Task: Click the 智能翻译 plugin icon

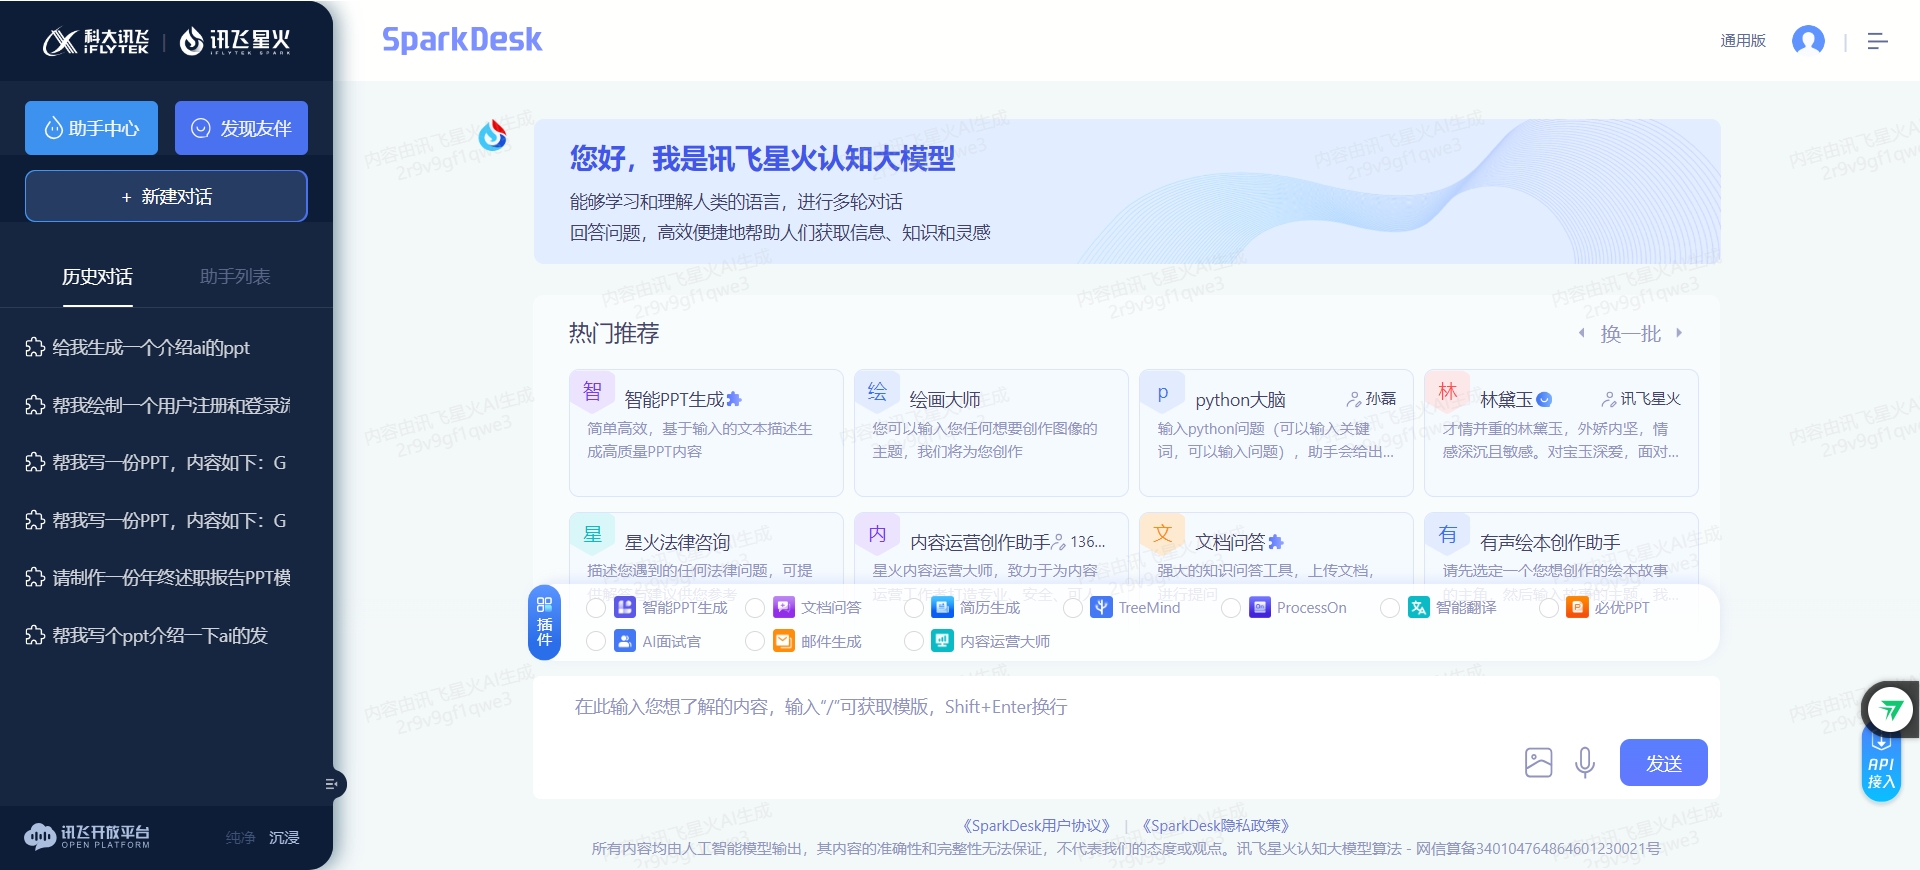Action: 1419,607
